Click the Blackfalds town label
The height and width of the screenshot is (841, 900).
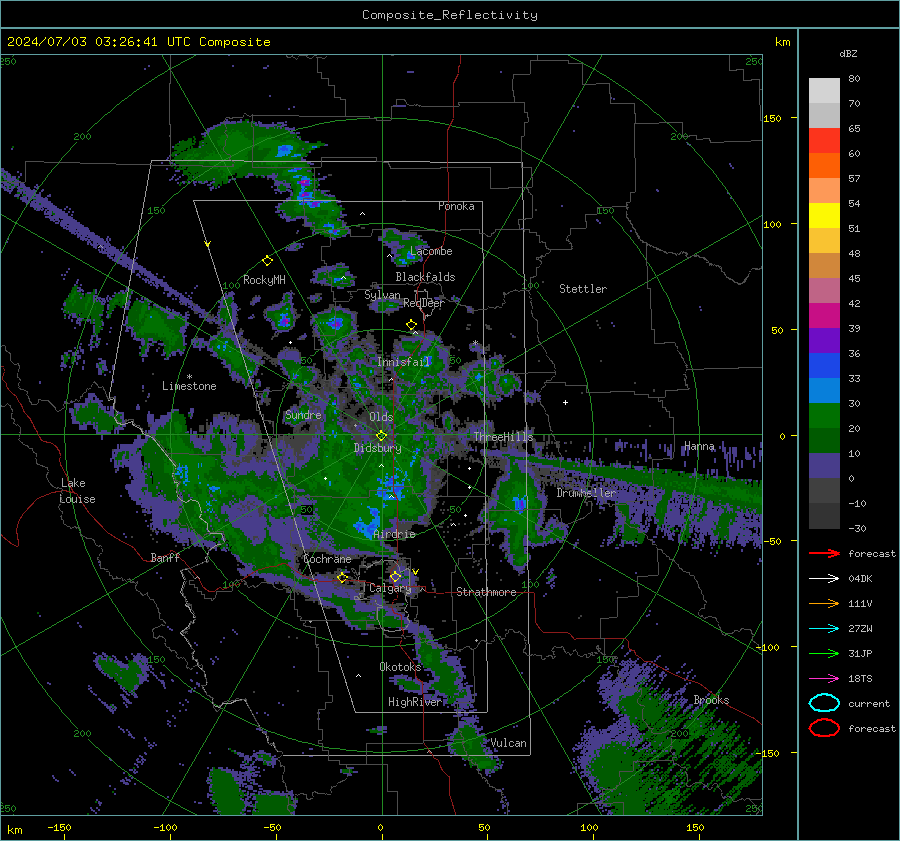pos(425,277)
